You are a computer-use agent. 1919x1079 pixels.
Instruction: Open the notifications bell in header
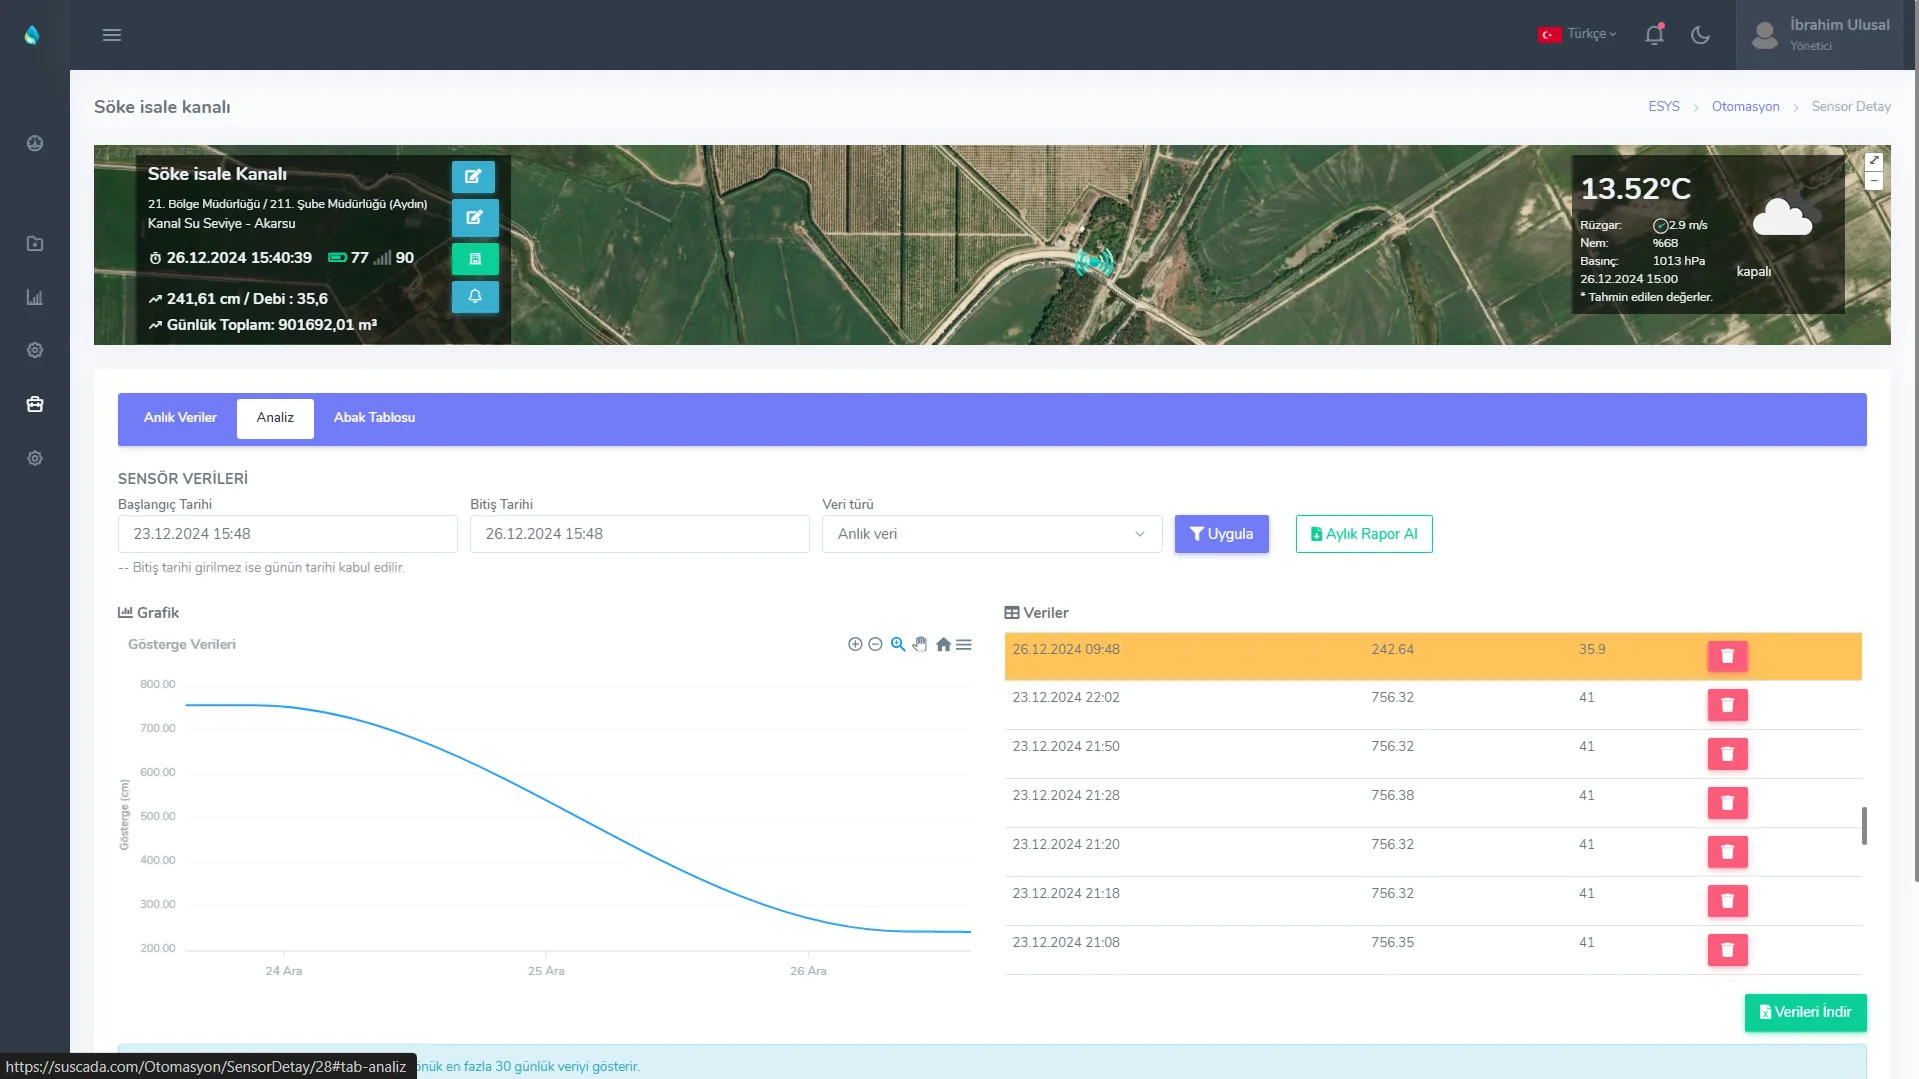point(1654,35)
